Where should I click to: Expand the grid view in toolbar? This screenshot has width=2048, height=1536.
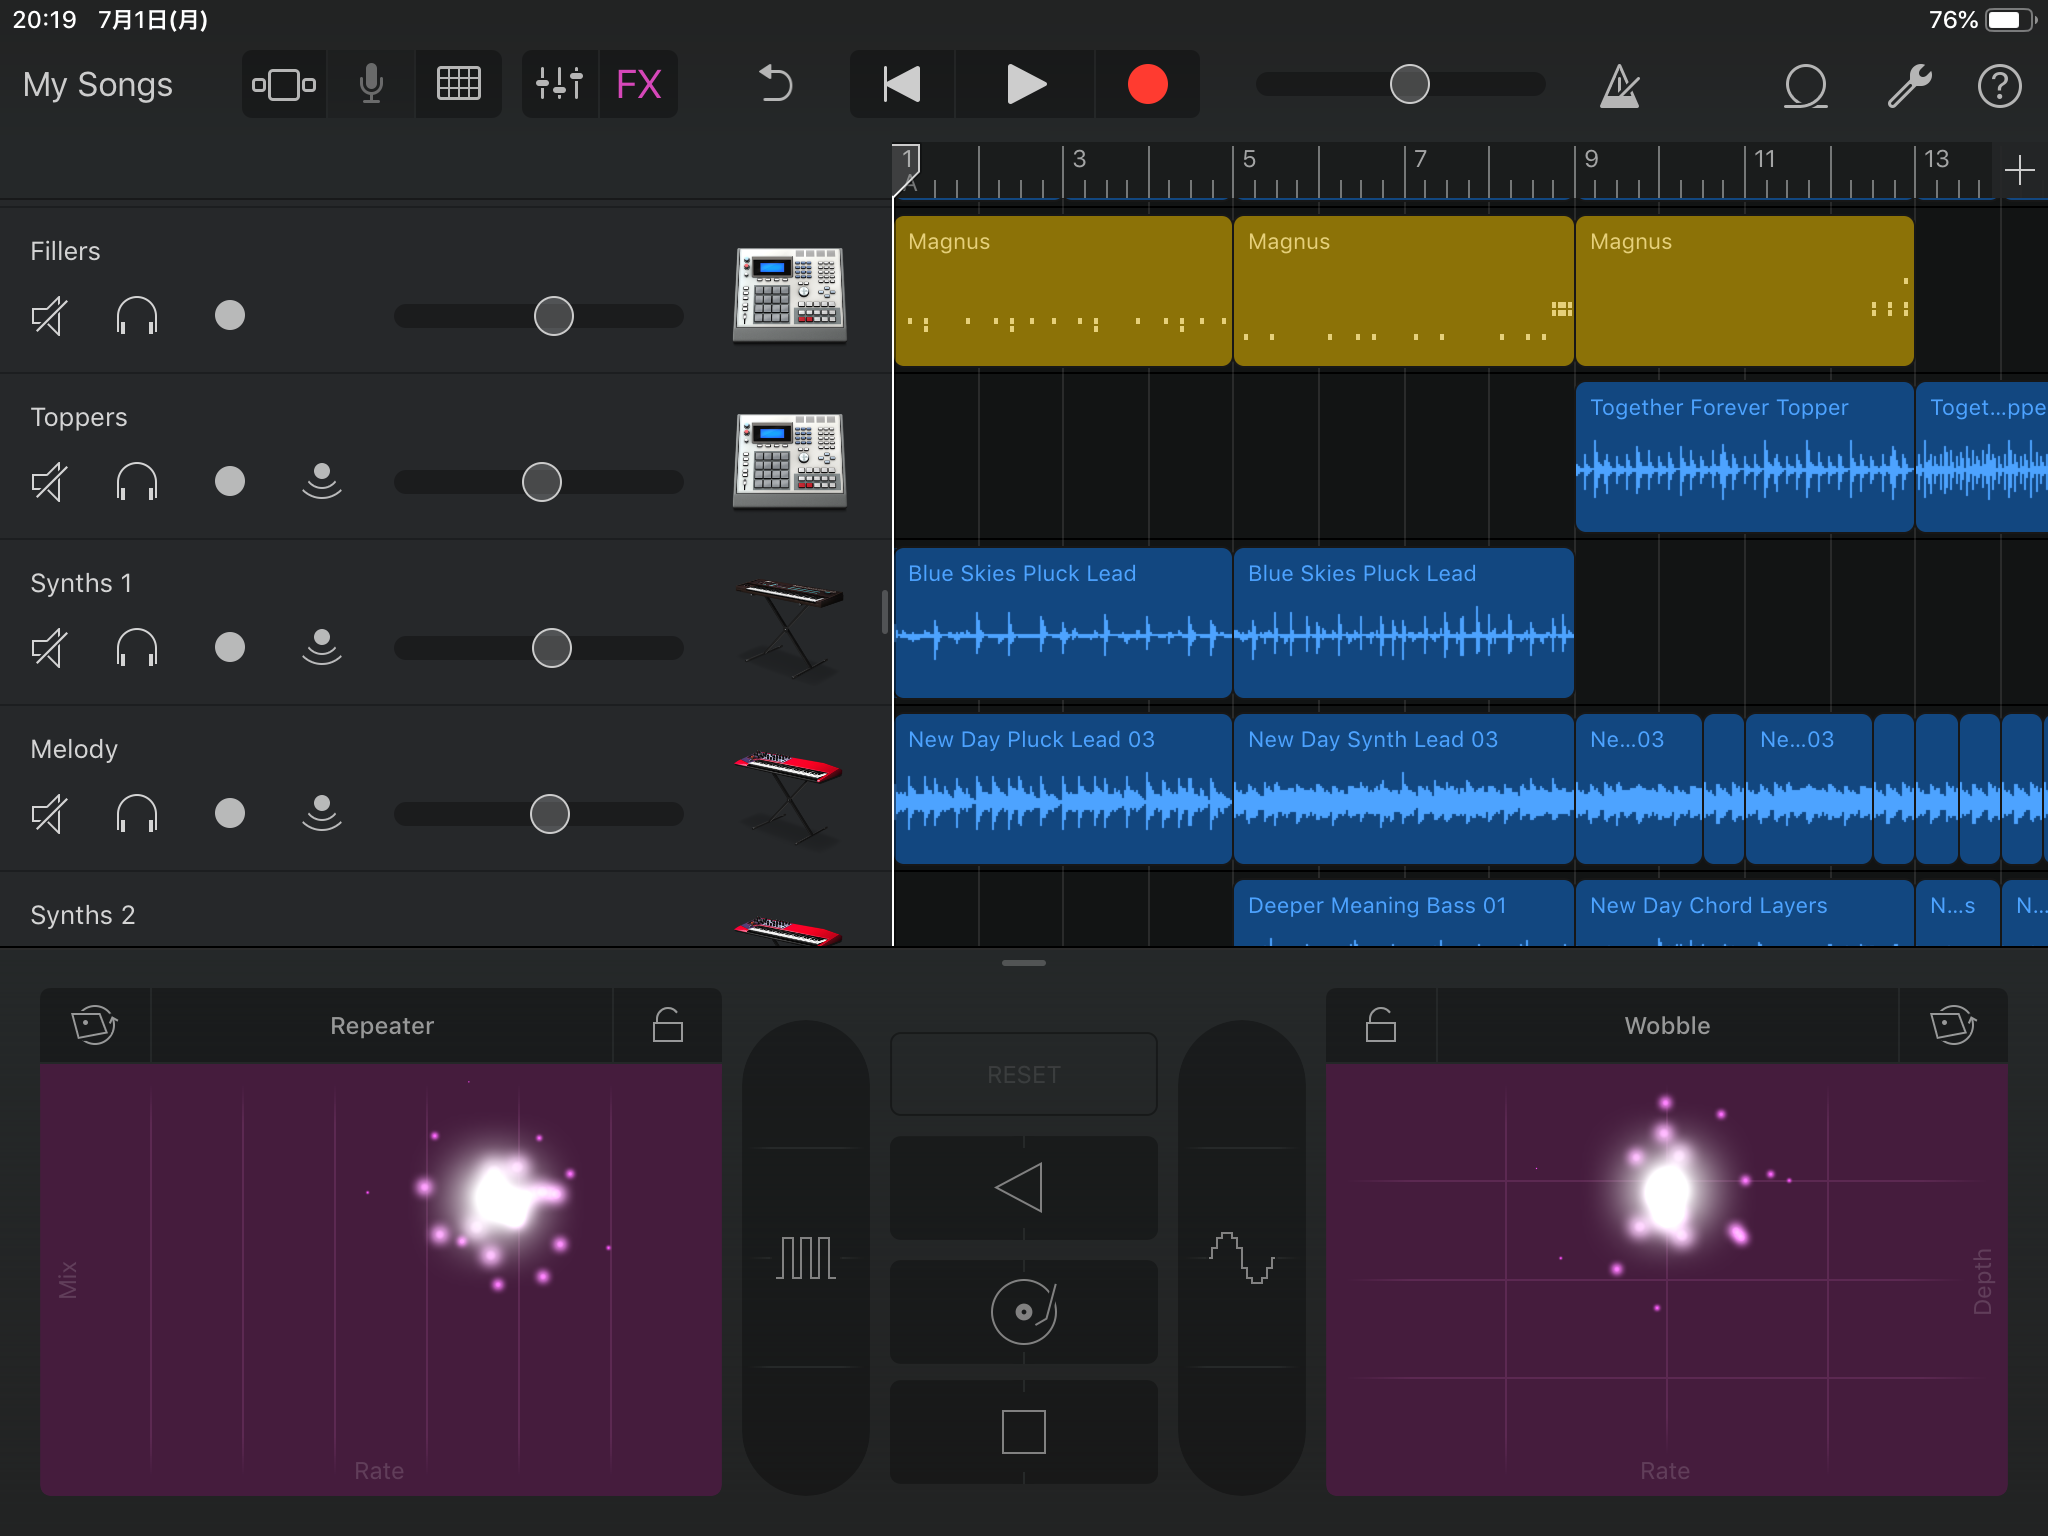458,82
